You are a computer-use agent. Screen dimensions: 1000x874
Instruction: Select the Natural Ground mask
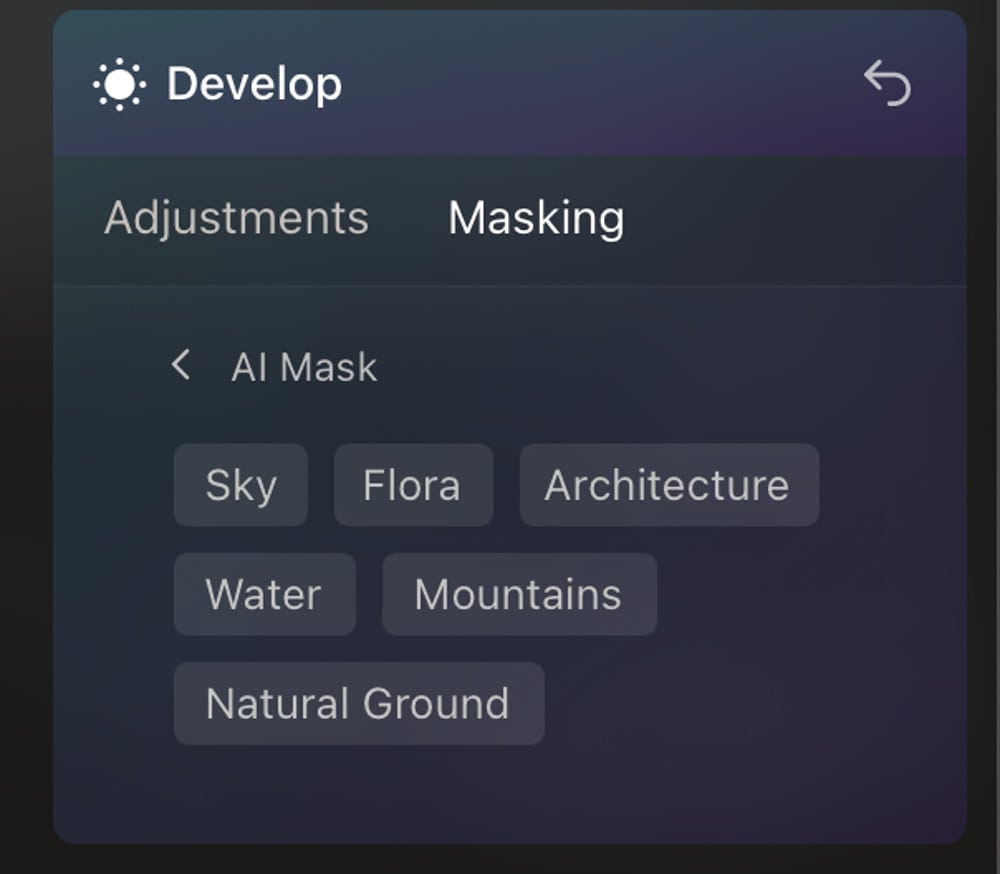(359, 703)
